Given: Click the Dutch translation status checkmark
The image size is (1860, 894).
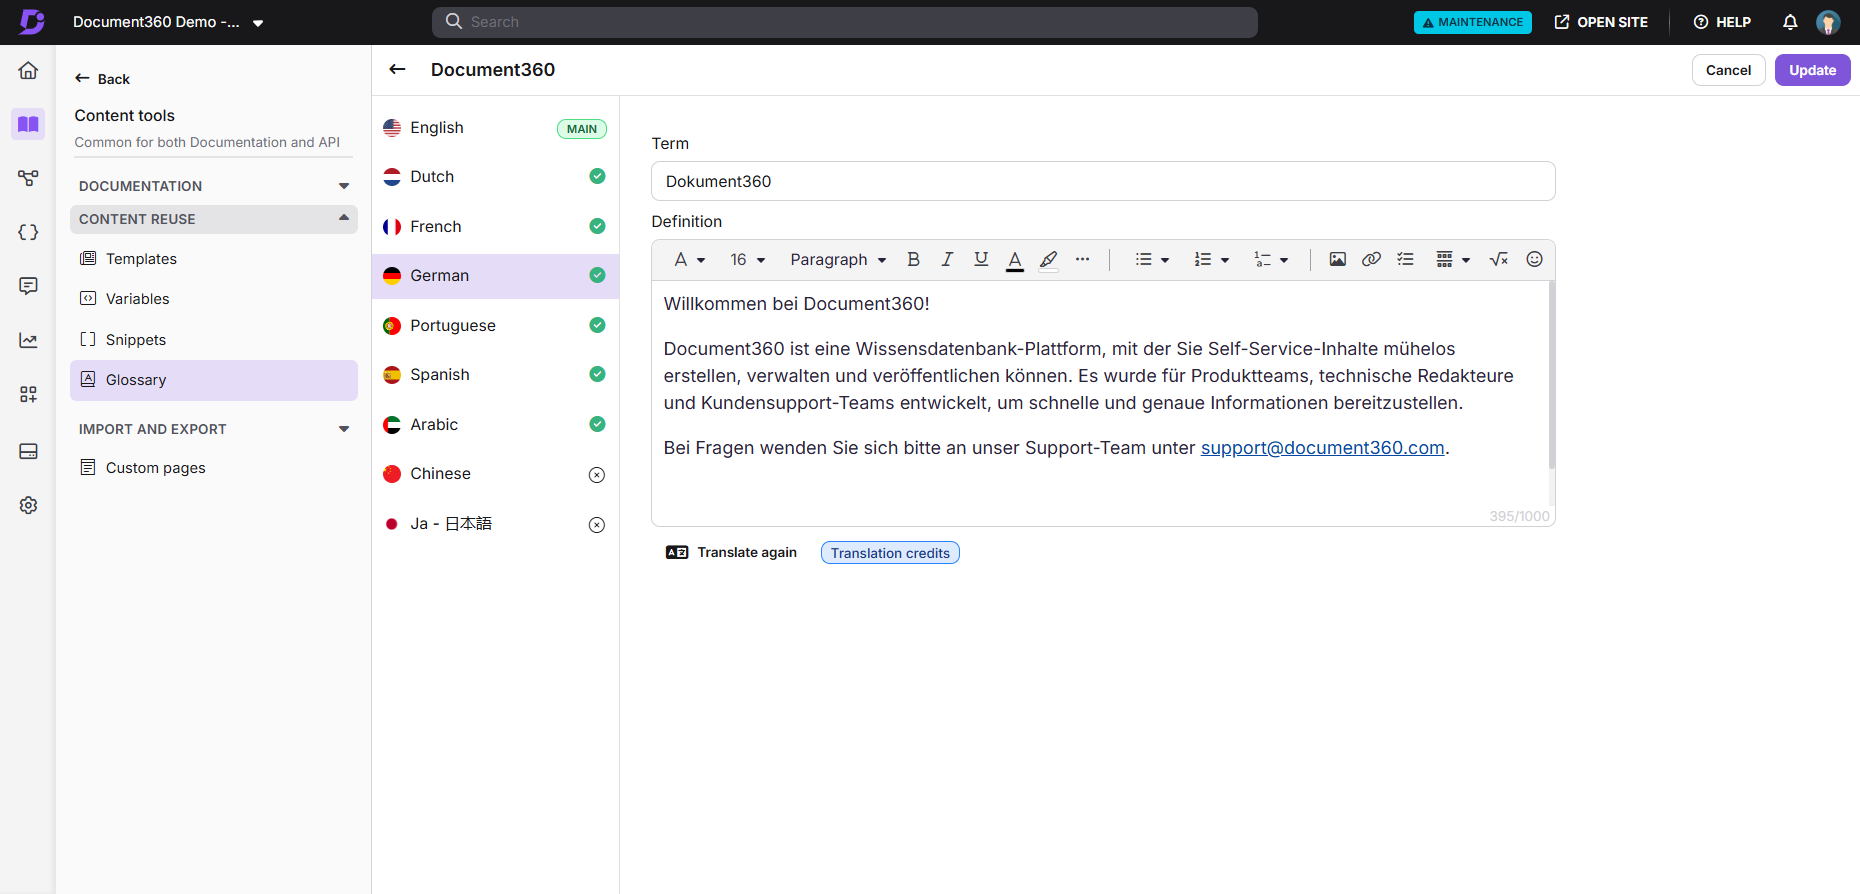Looking at the screenshot, I should 597,176.
